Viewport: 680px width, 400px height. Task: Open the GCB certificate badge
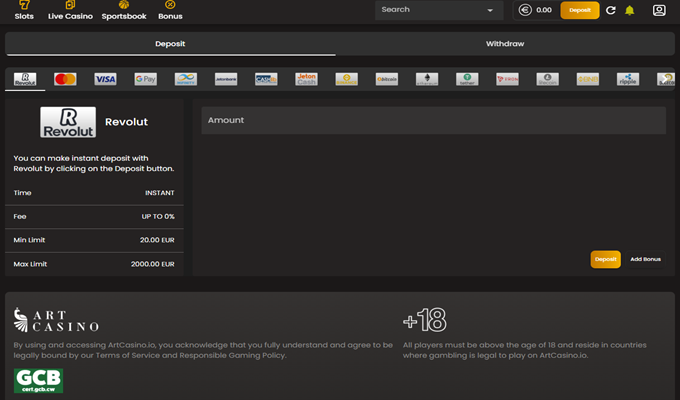(x=38, y=380)
